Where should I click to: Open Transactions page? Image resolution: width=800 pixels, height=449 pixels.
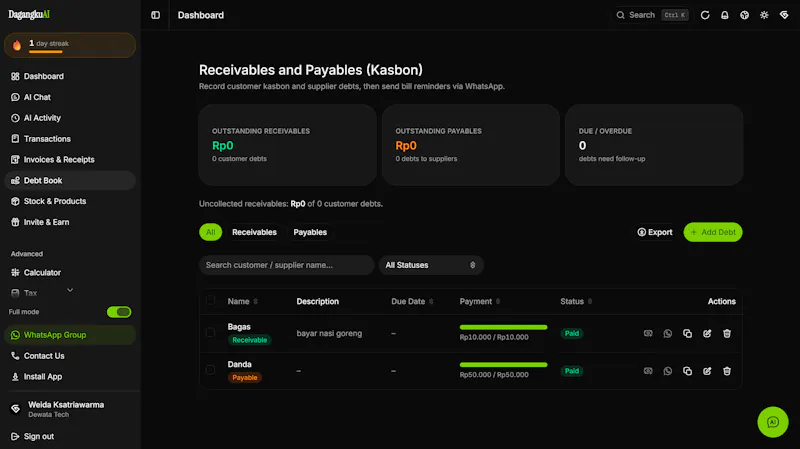tap(70, 139)
